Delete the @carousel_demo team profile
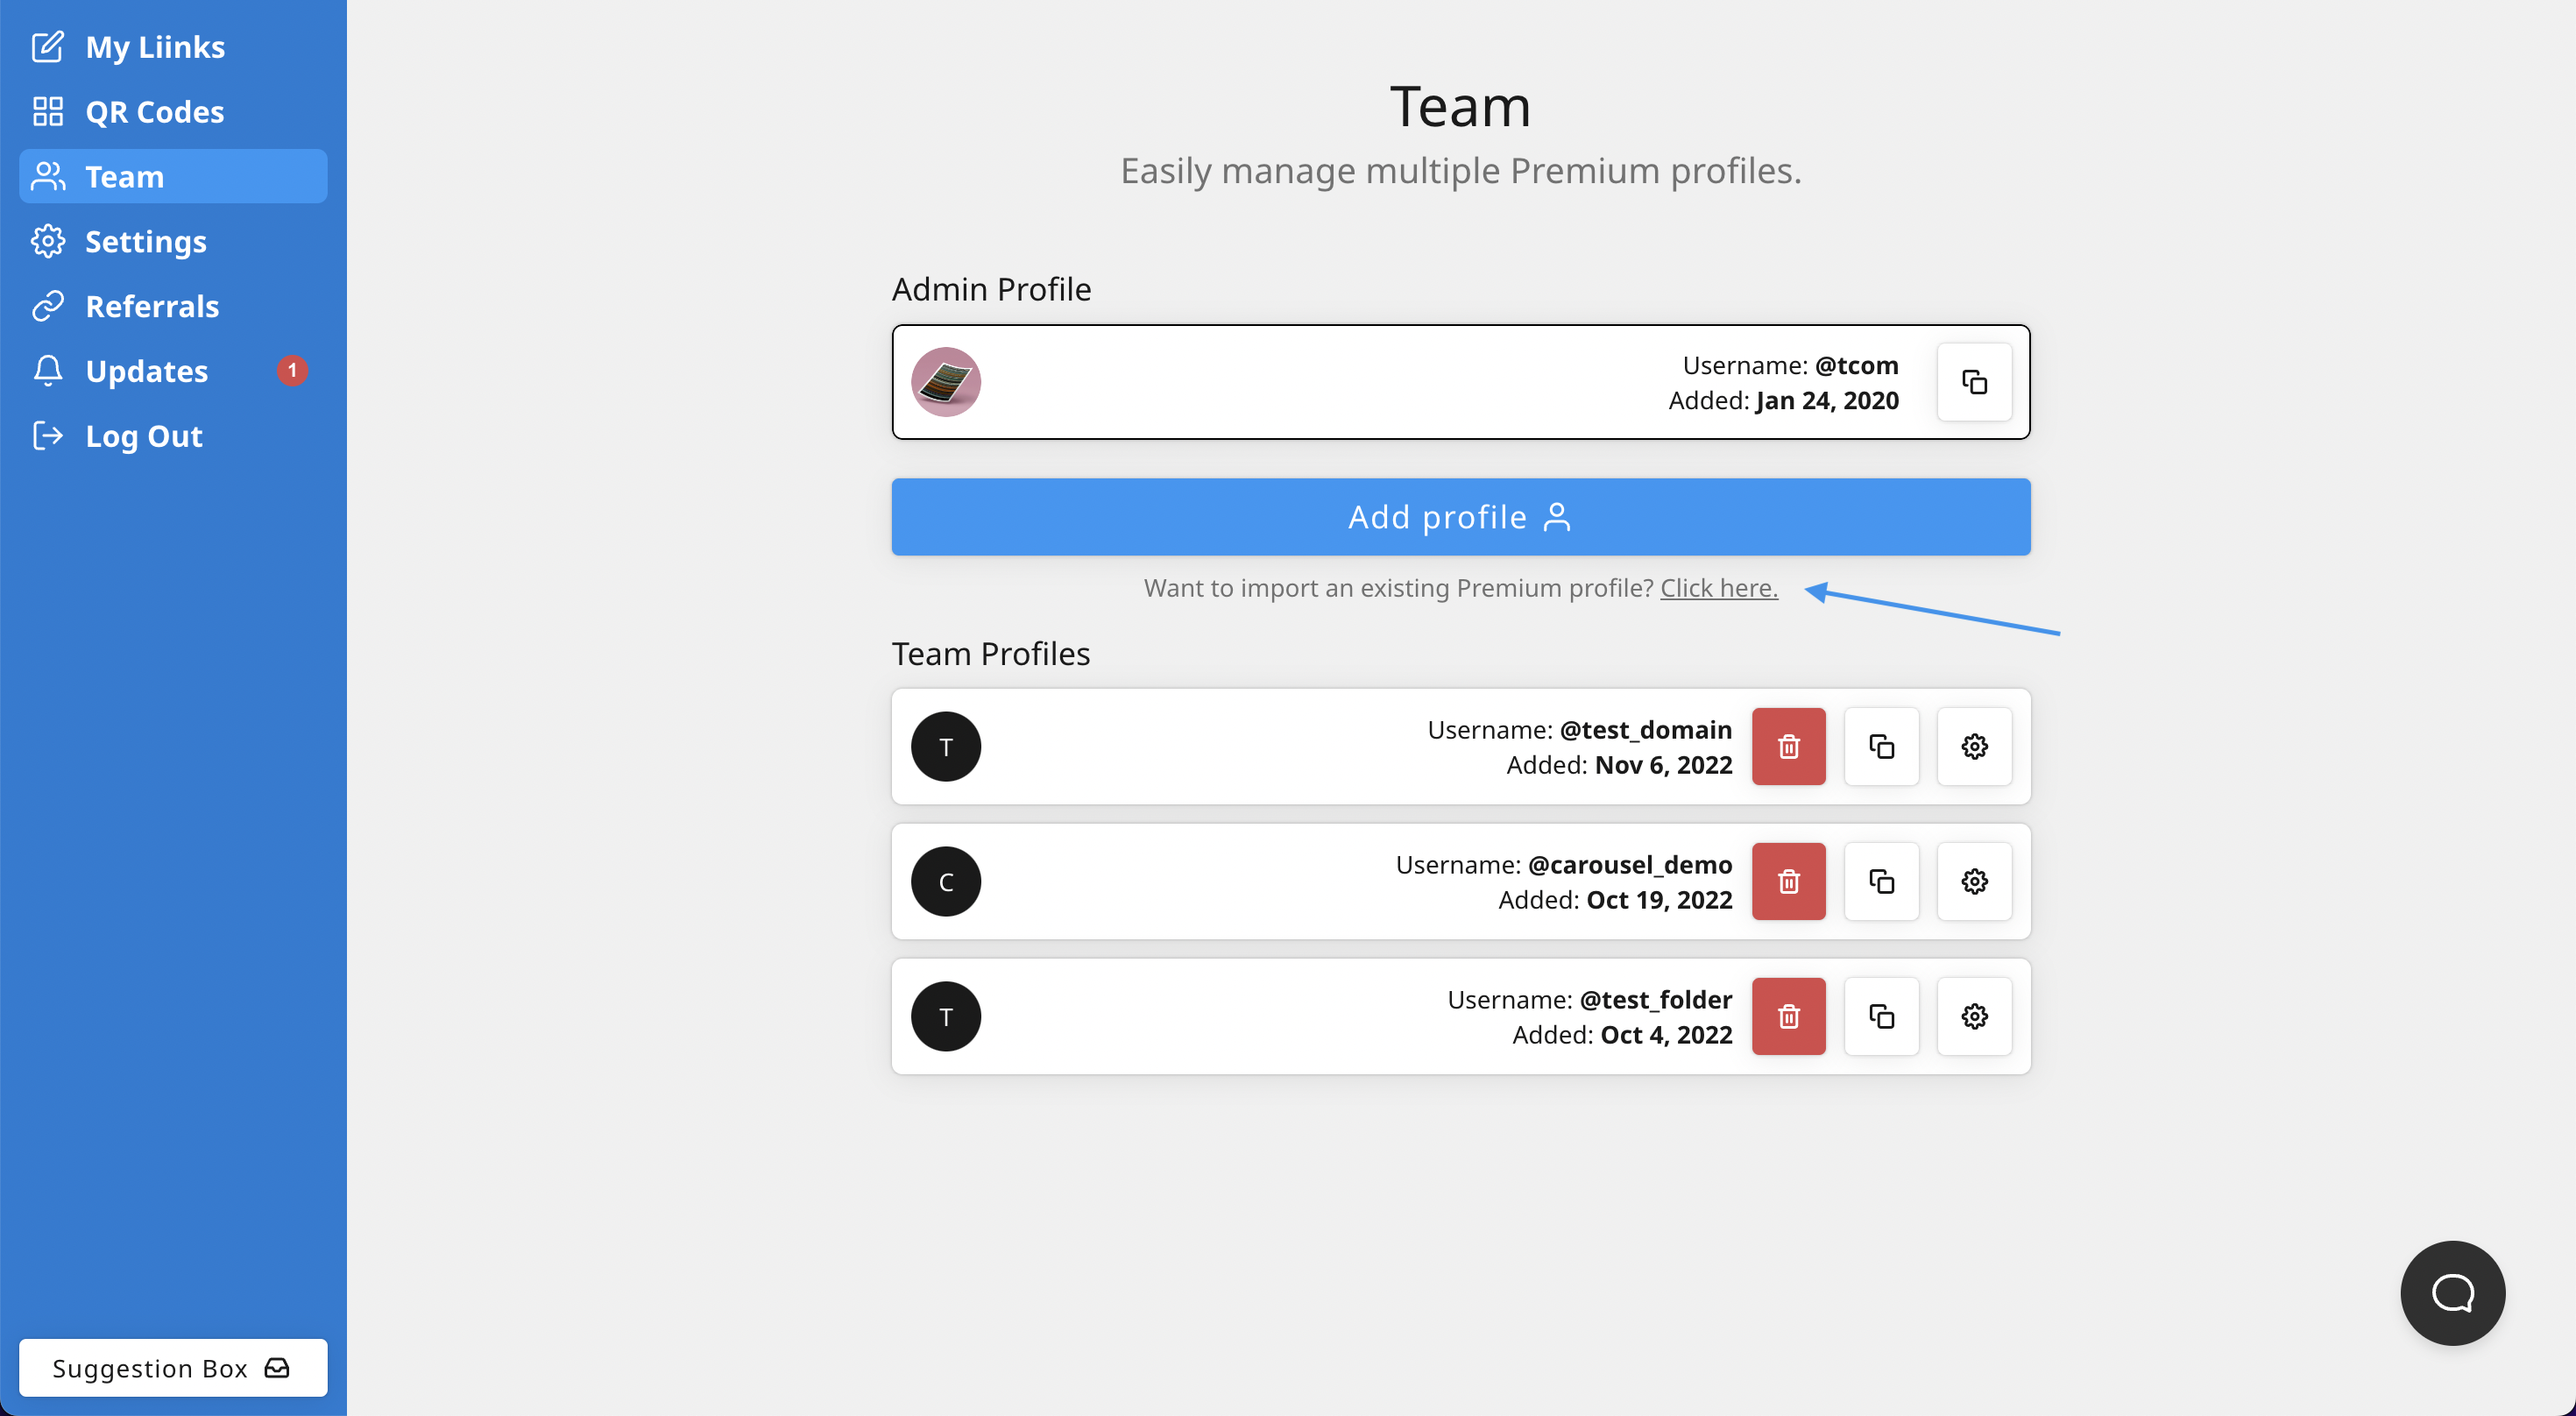The image size is (2576, 1416). [1788, 881]
